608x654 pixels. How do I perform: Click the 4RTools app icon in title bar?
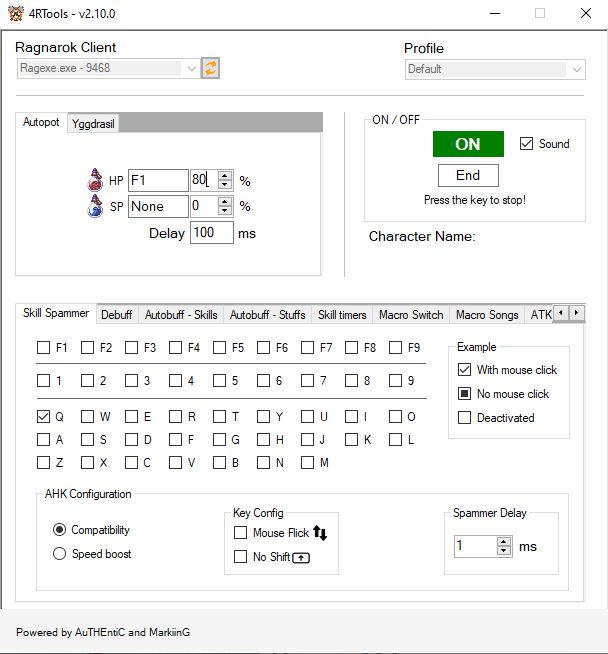[x=16, y=13]
